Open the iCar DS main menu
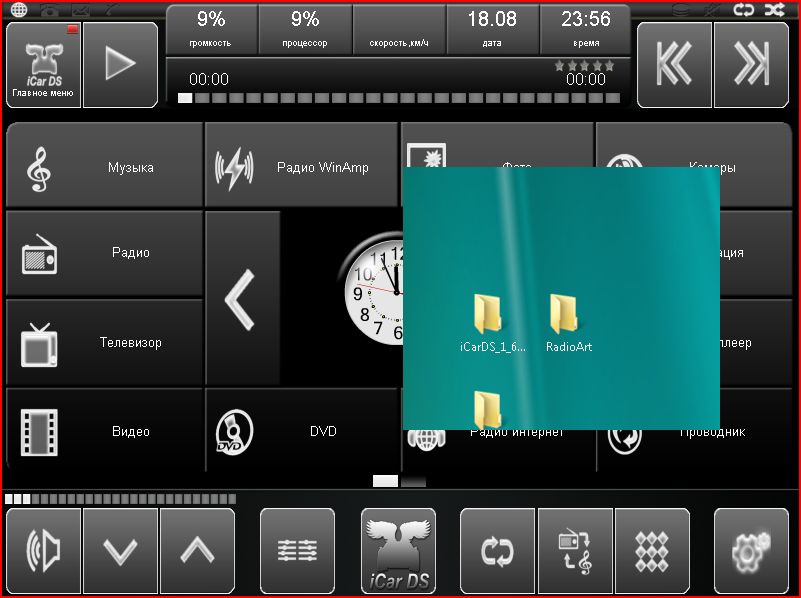The image size is (801, 598). 44,65
